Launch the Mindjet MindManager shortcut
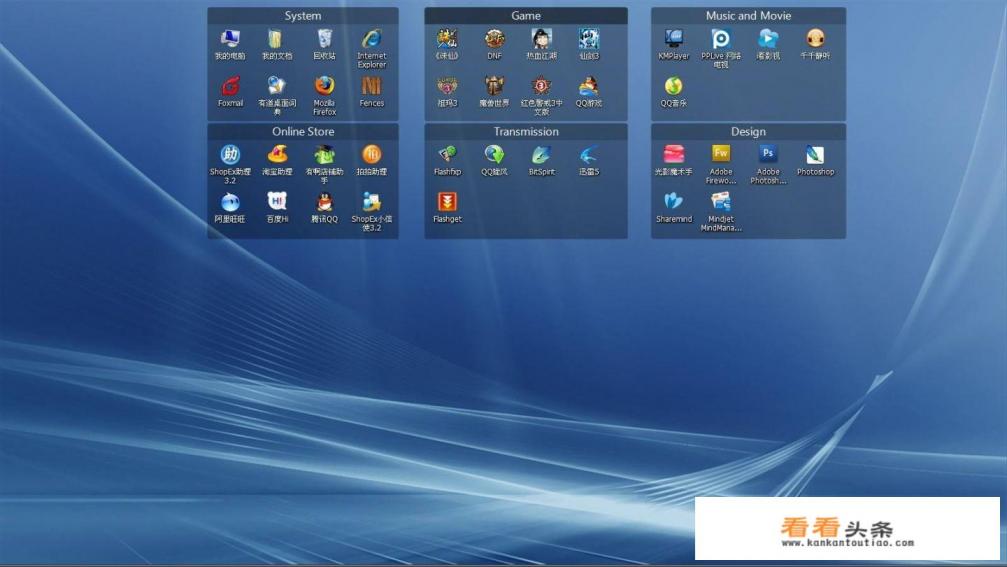1007x567 pixels. click(721, 202)
